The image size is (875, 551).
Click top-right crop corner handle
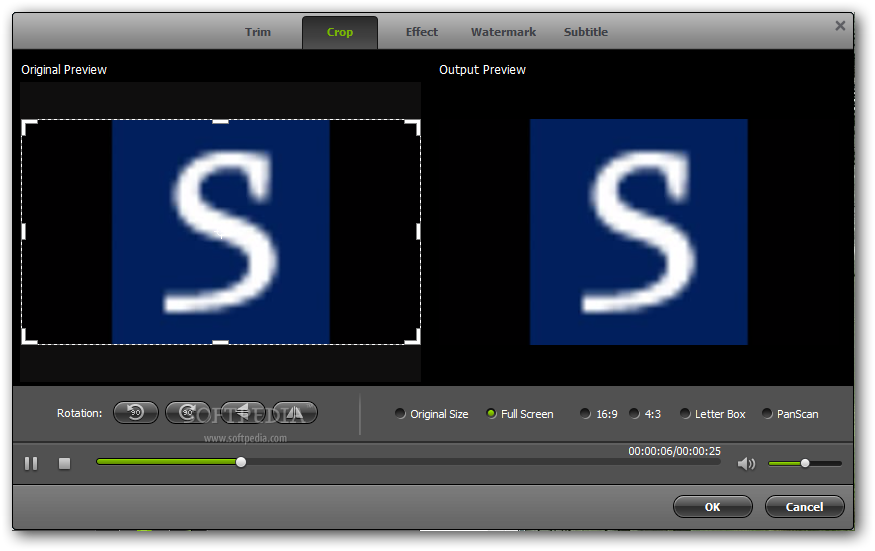(414, 127)
